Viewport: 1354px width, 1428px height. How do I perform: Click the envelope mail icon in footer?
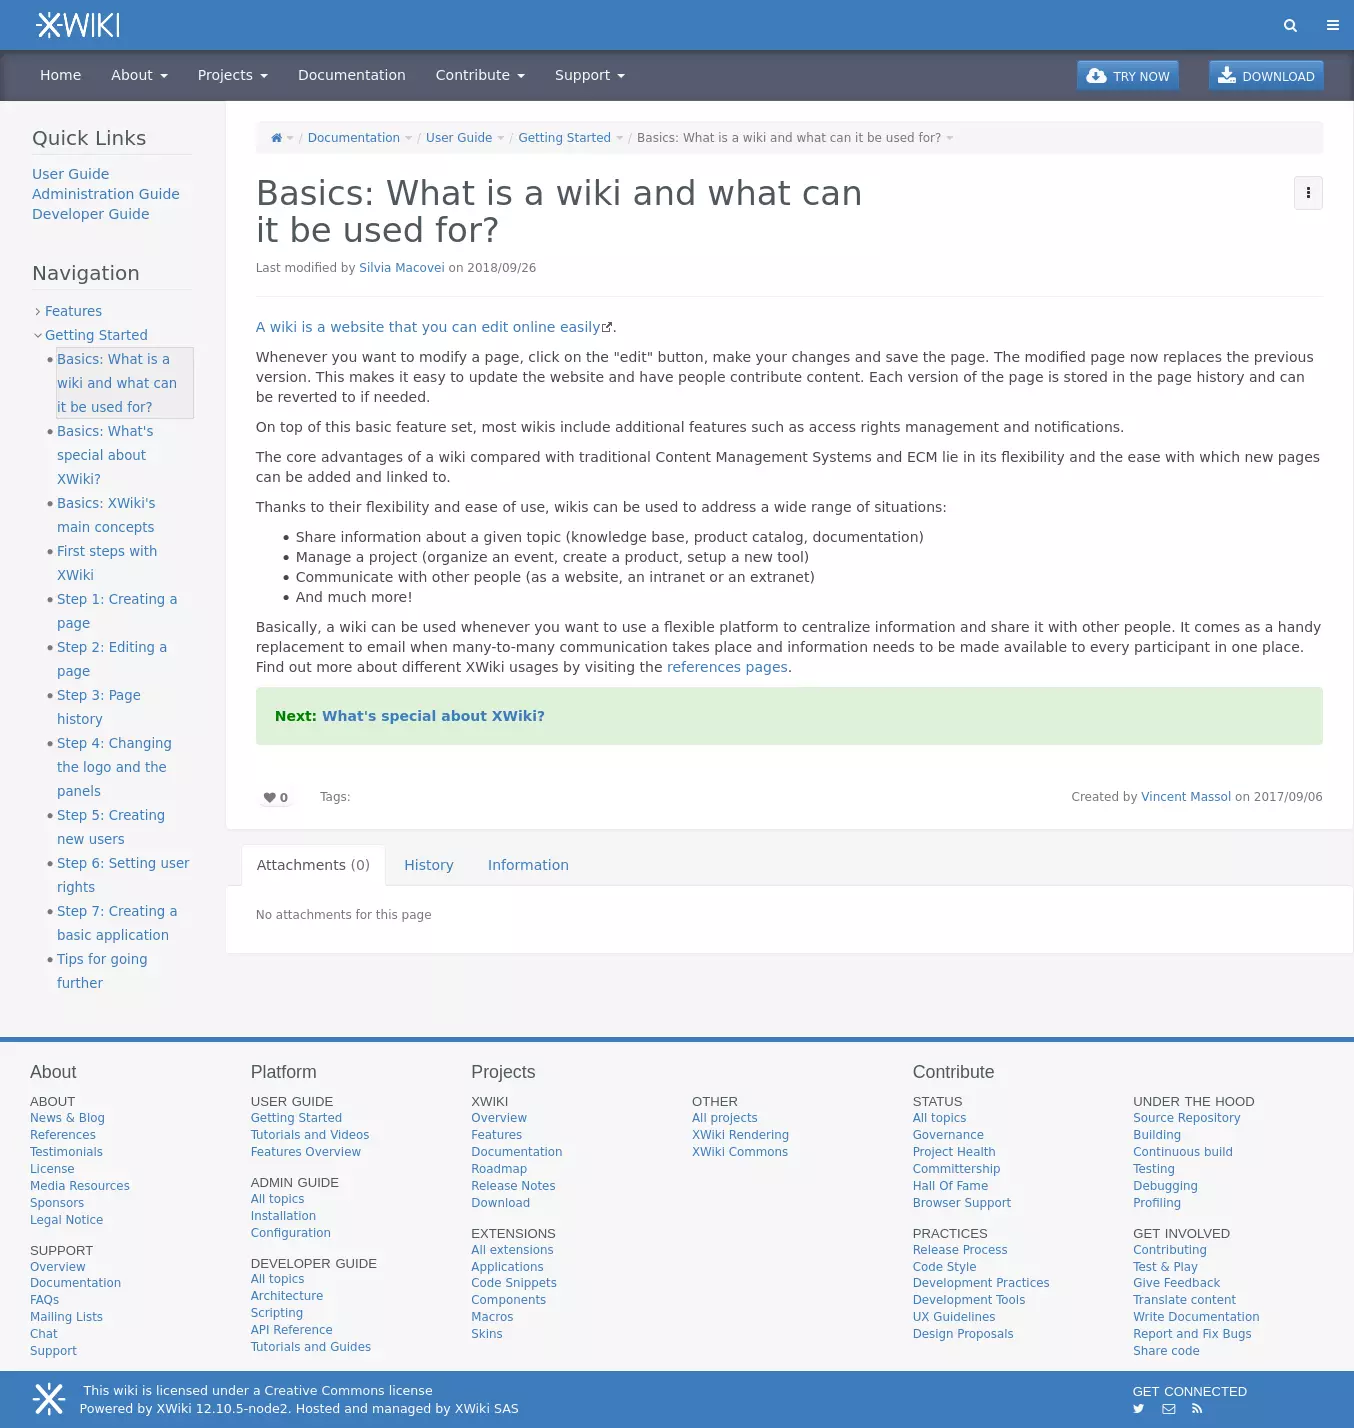(1168, 1409)
